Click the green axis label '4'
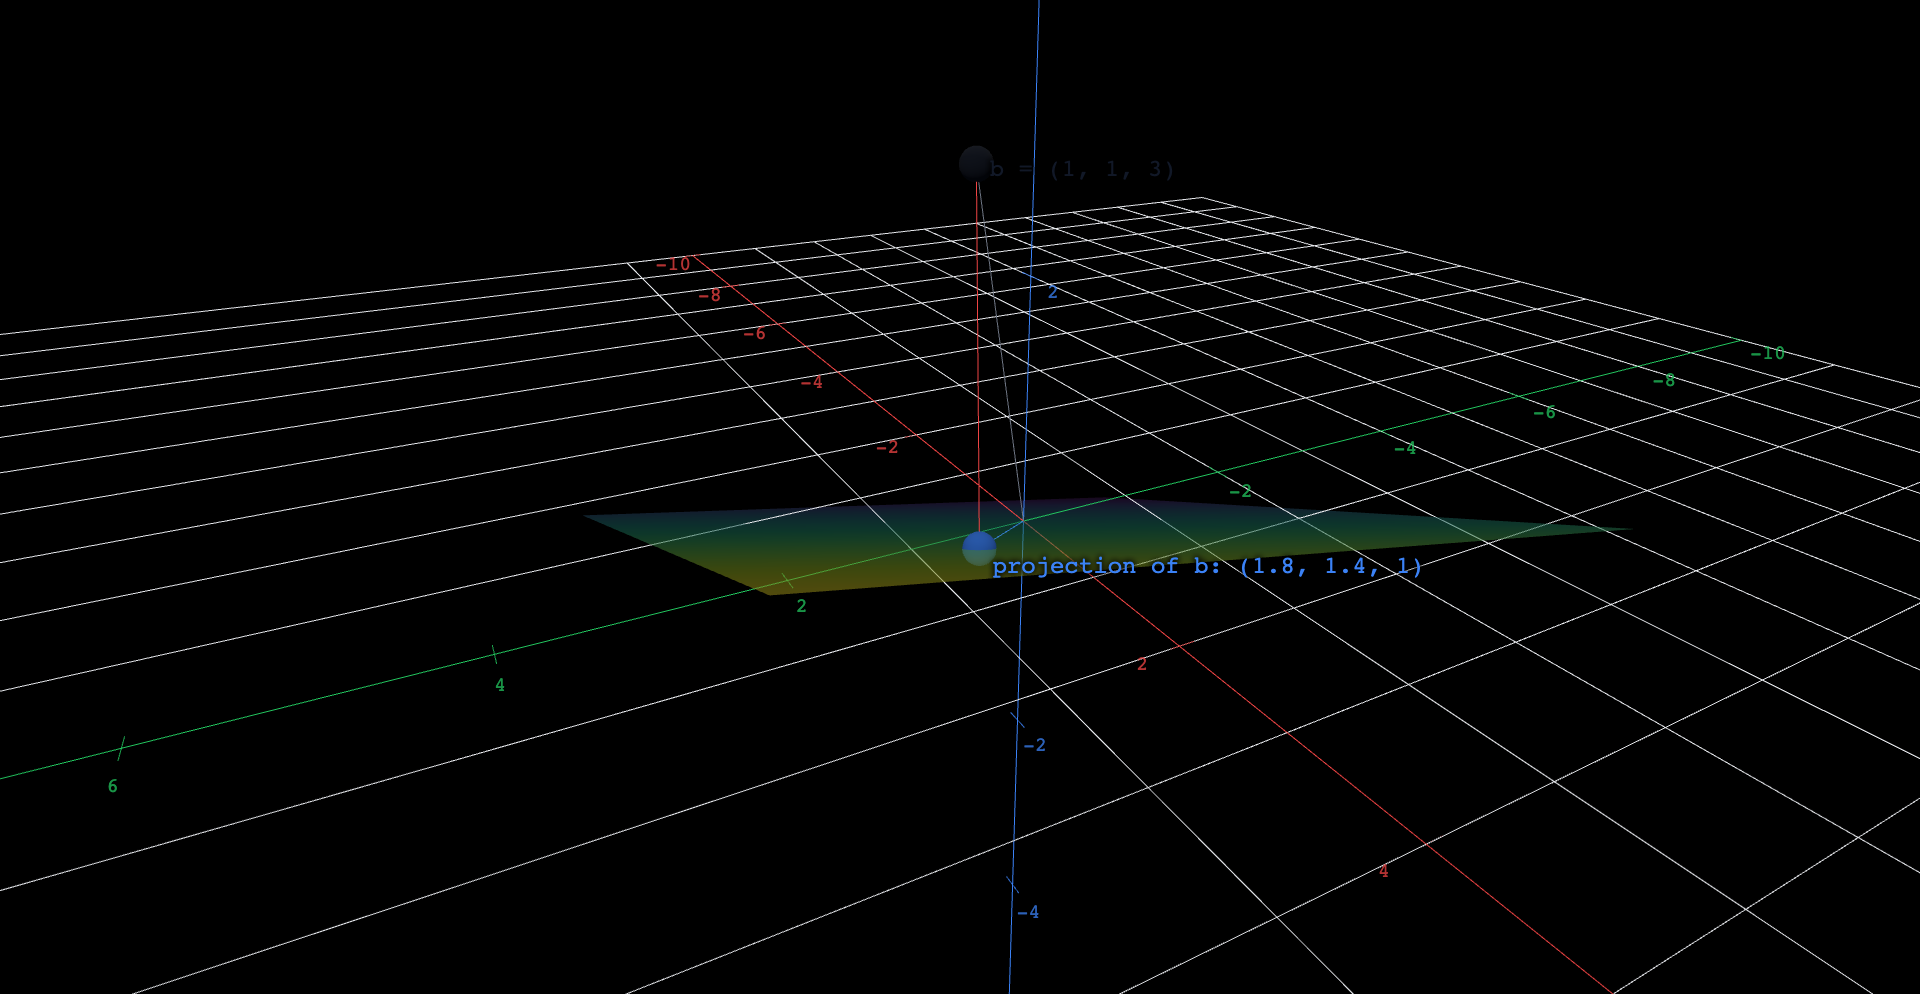Screen dimensions: 1920x994 coord(500,685)
